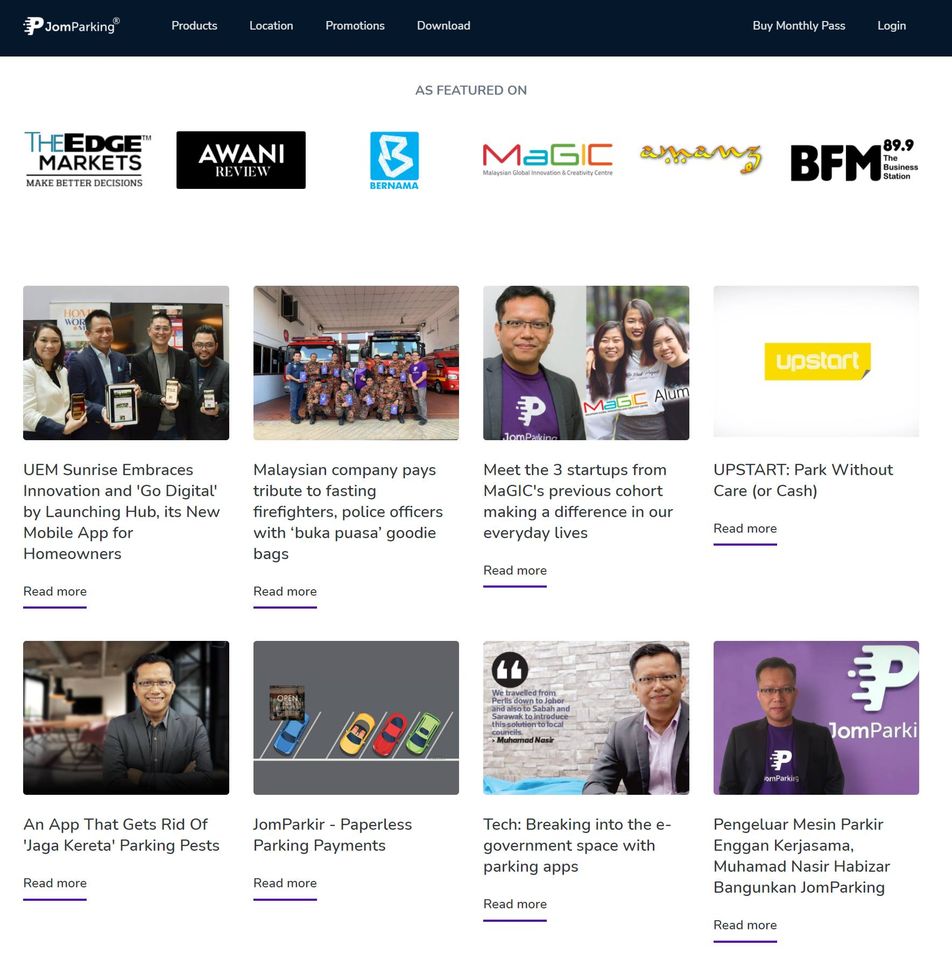Click the Awani Review logo
This screenshot has width=952, height=960.
241,160
